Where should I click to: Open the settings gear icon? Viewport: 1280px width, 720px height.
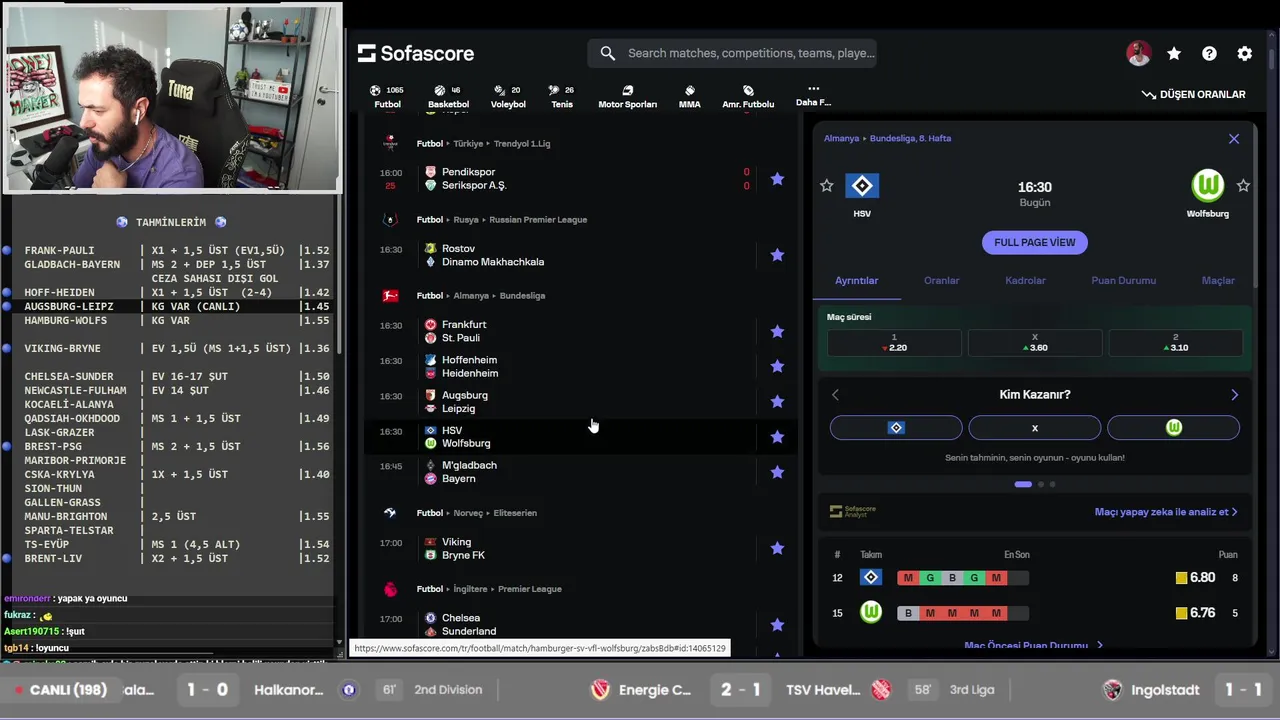1244,54
